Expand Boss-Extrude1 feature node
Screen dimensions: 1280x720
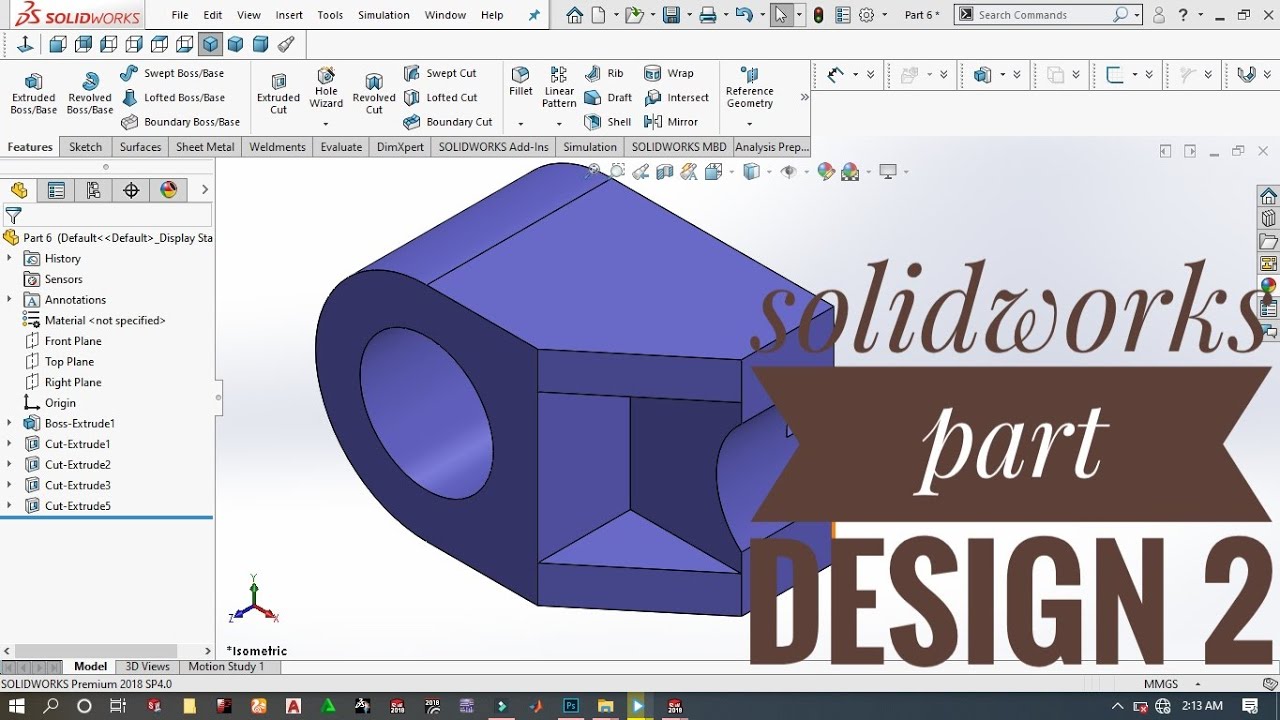tap(9, 423)
